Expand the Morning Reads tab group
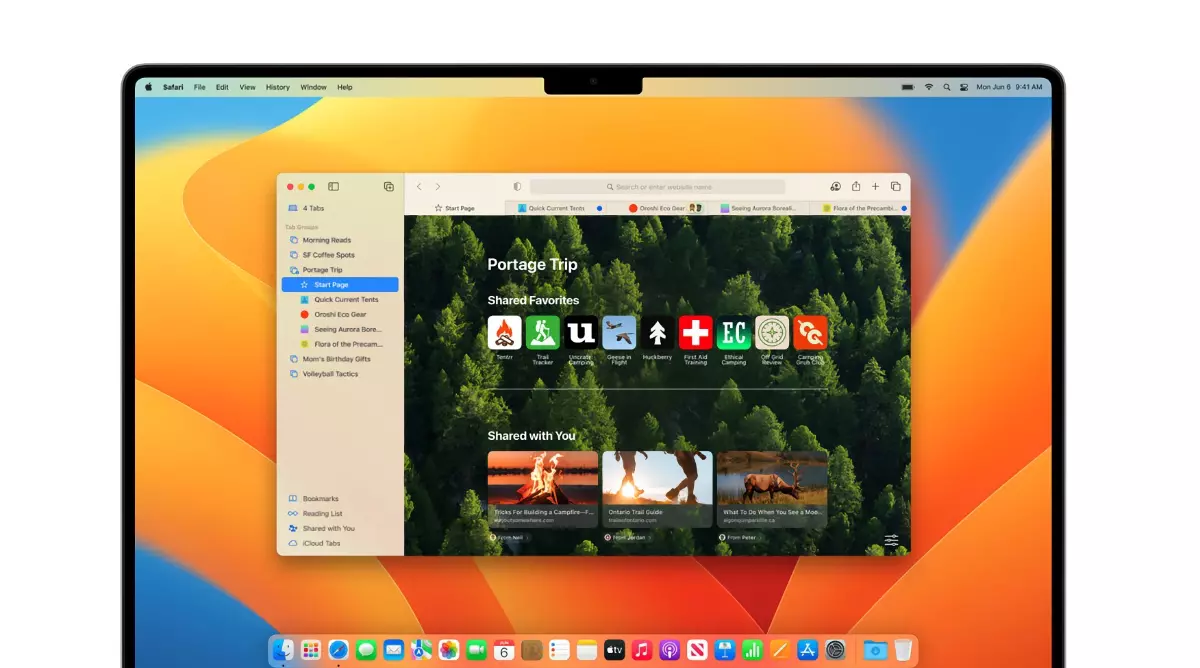The height and width of the screenshot is (668, 1200). point(326,240)
